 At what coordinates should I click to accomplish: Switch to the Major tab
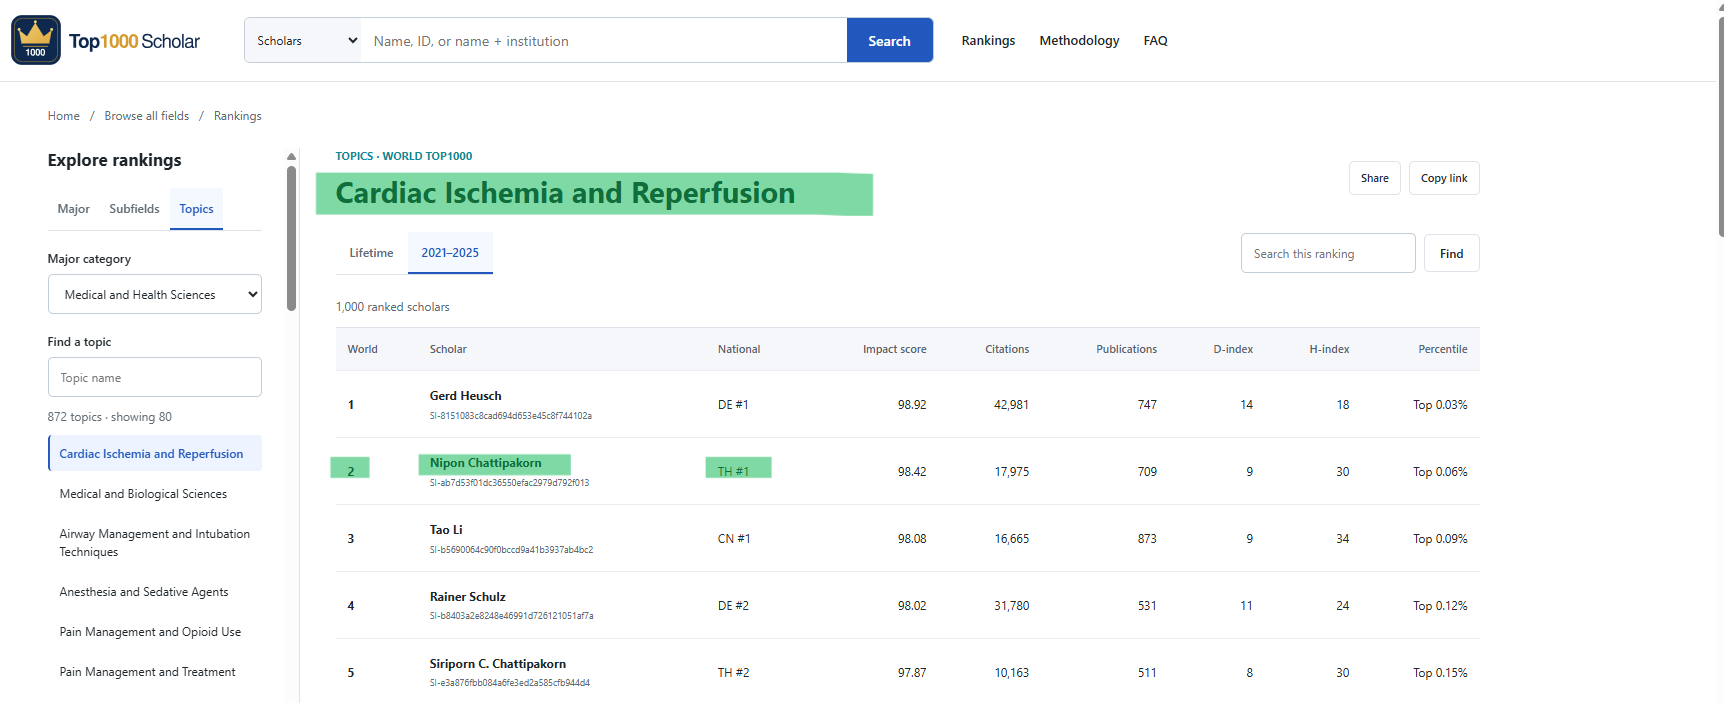point(74,209)
